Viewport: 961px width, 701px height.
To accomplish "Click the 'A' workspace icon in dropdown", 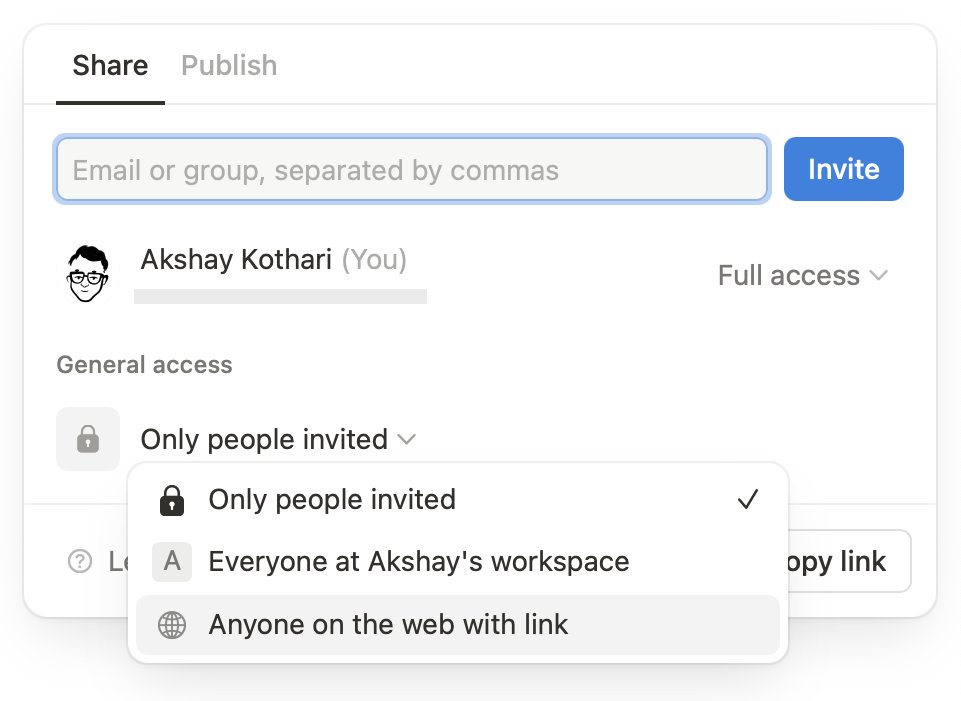I will pos(172,561).
